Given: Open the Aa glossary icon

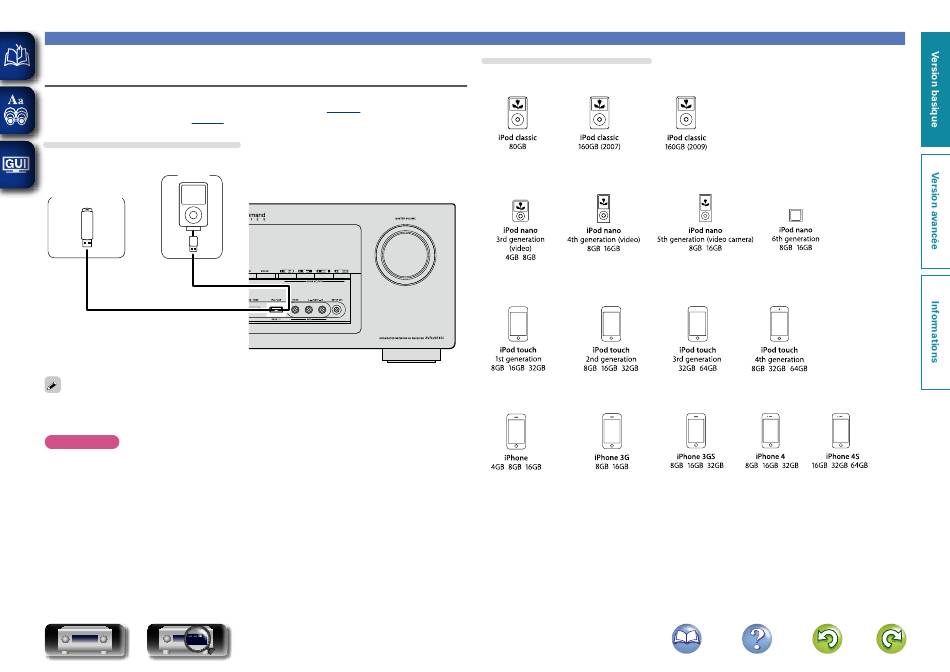Looking at the screenshot, I should point(17,110).
